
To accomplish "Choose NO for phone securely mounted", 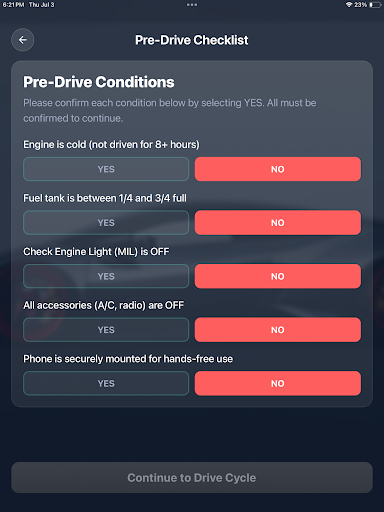I will 278,383.
